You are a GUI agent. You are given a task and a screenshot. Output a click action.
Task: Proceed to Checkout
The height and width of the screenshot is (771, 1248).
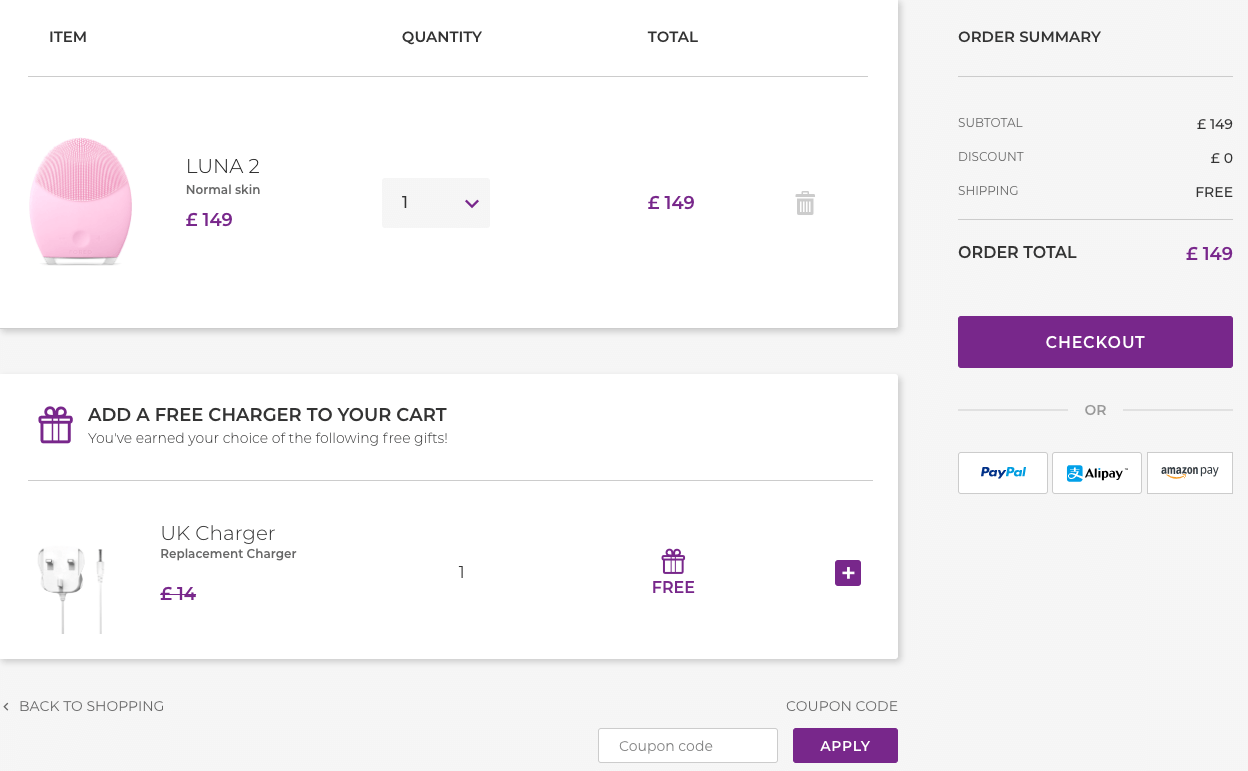(x=1095, y=342)
